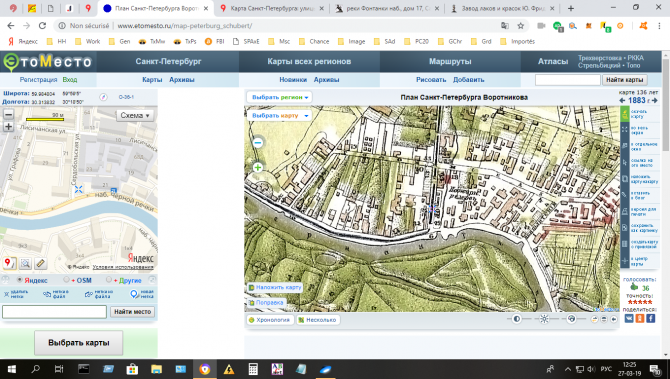Overlay map on map (наложить карту на карту)
670x379 pixels.
click(625, 179)
